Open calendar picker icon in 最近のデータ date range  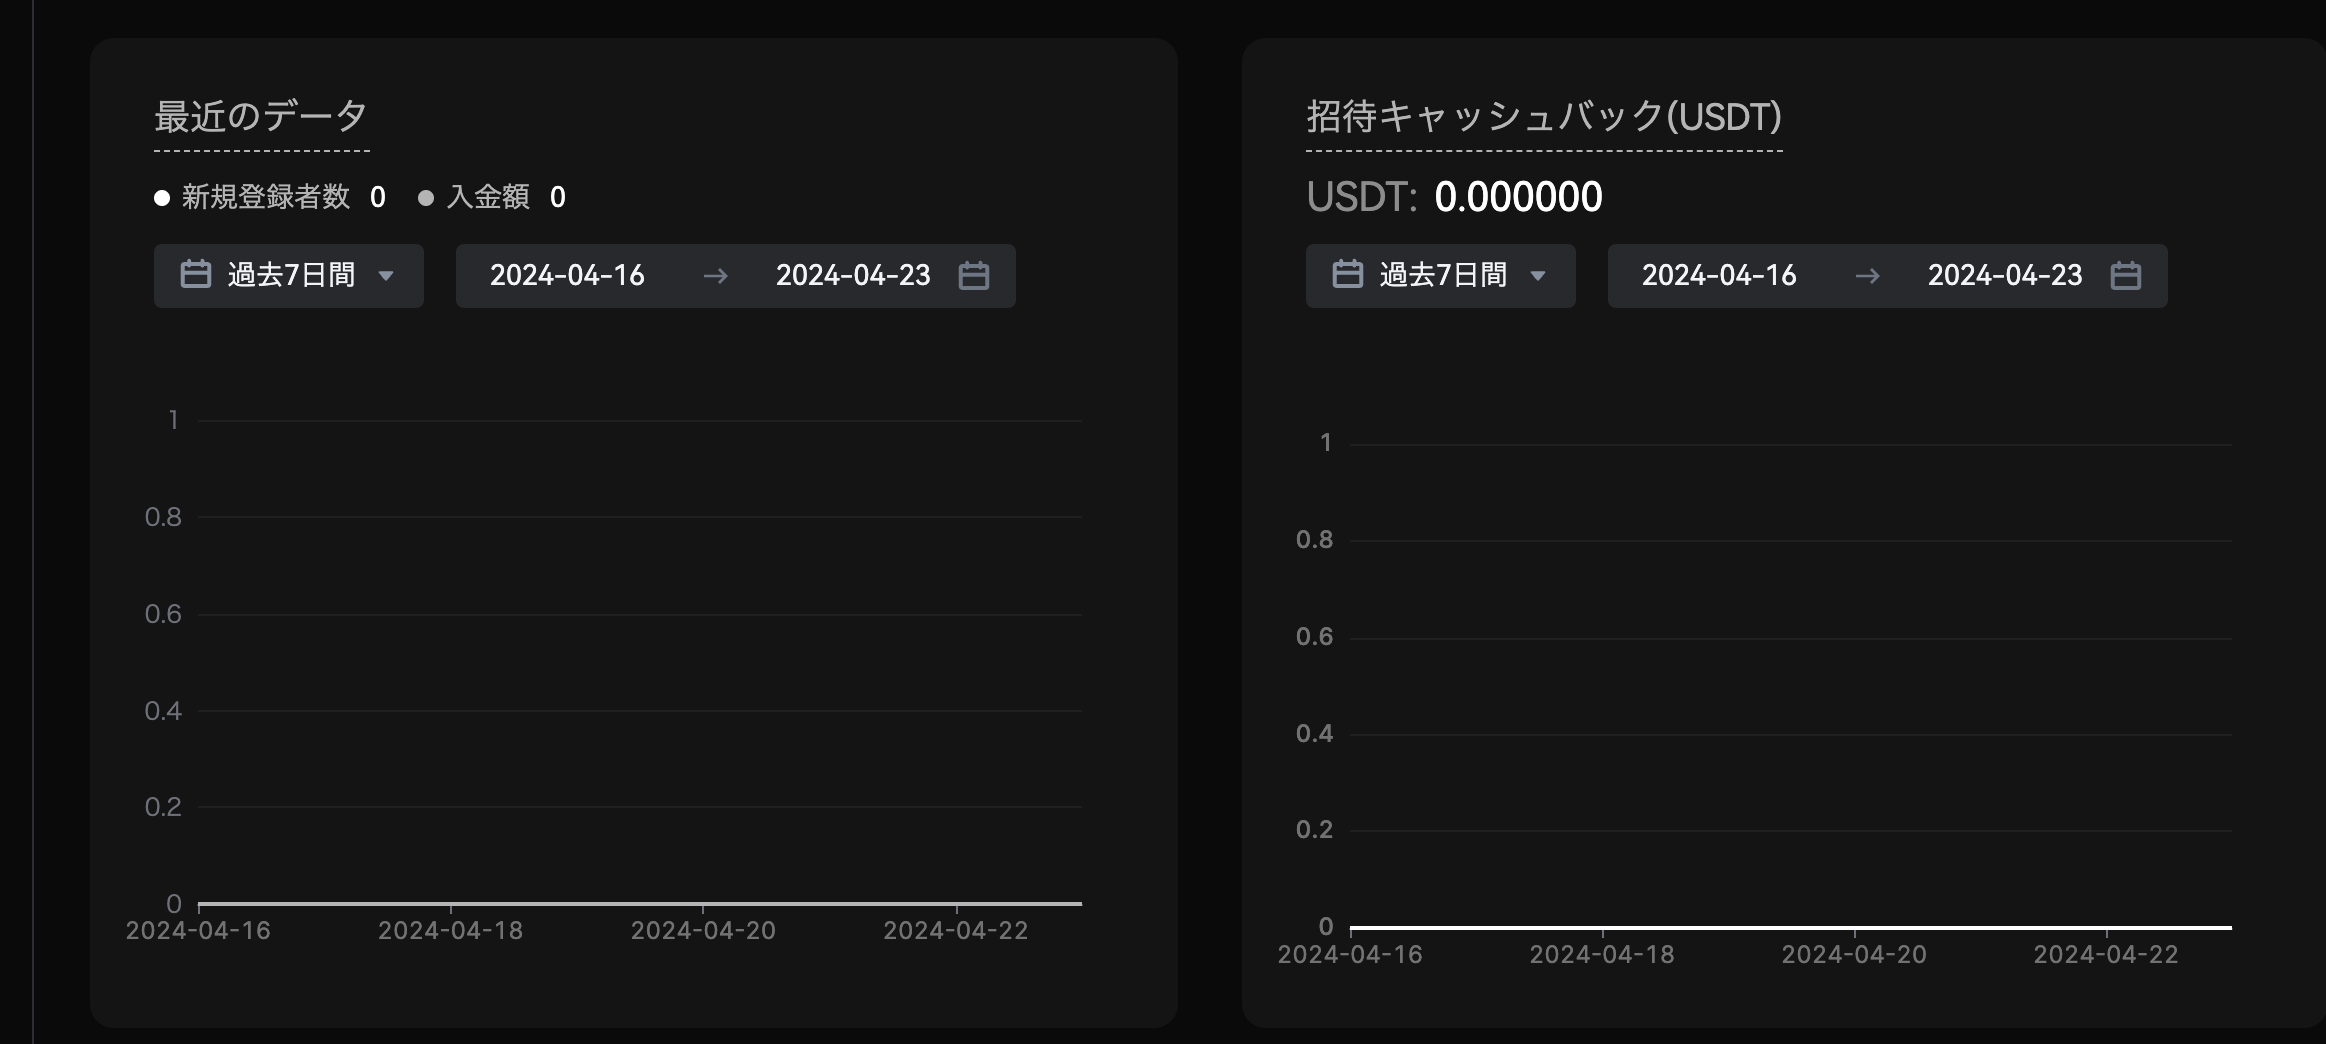click(973, 276)
